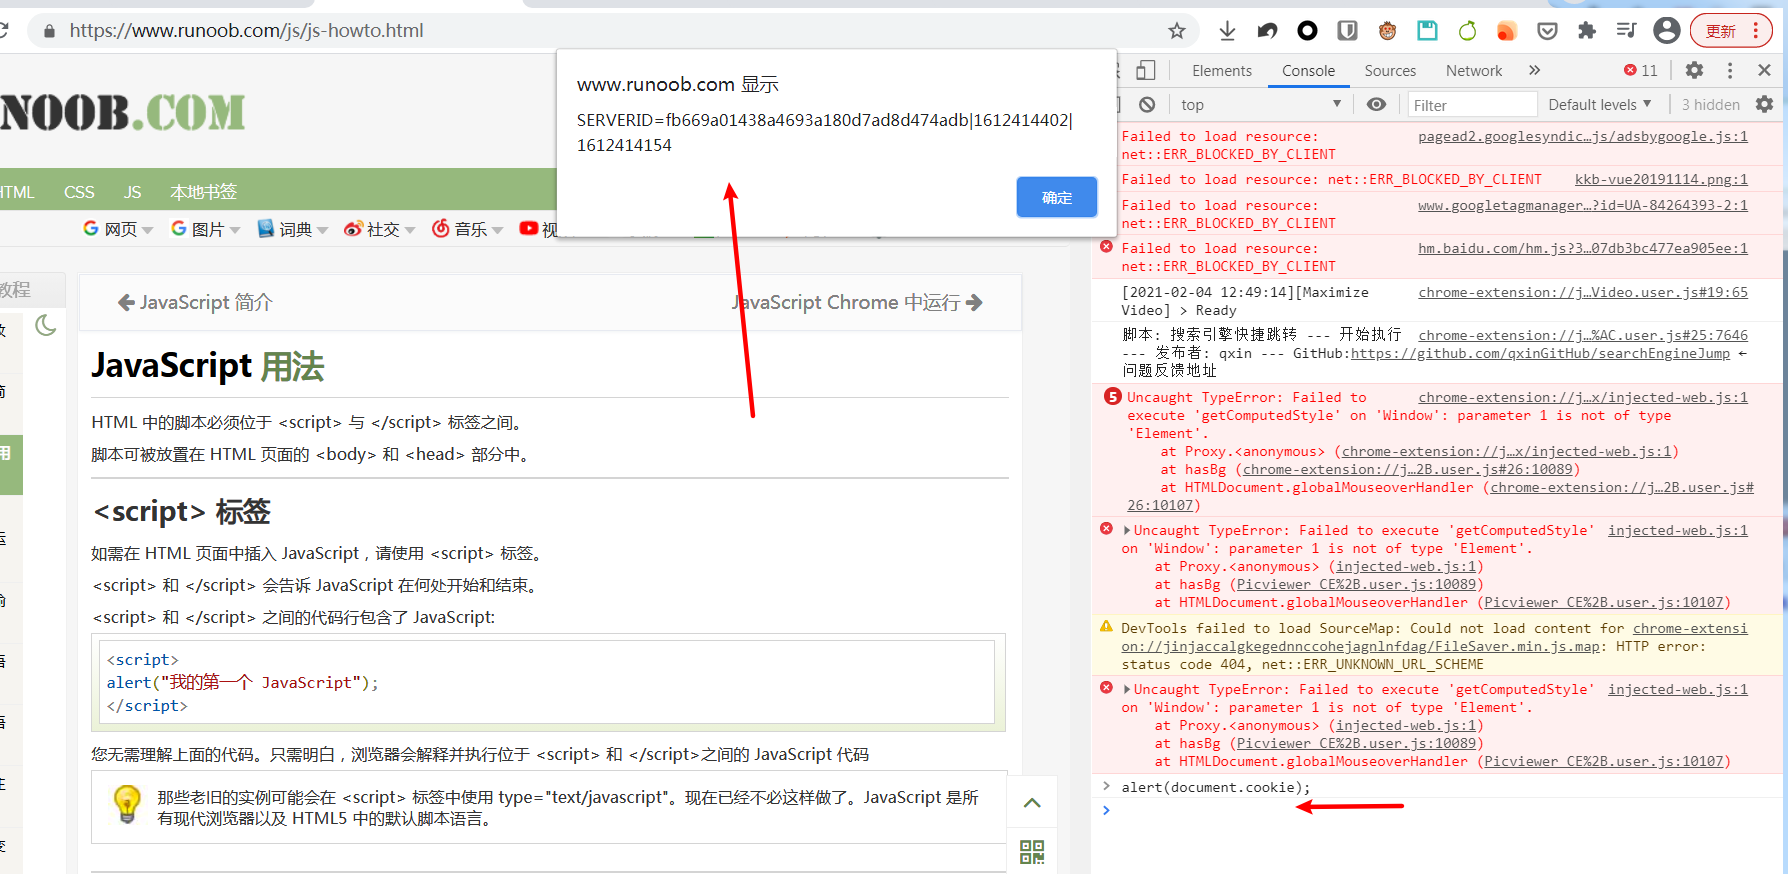Screen dimensions: 1788x874
Task: Click the '3 hidden' messages label
Action: (x=1710, y=105)
